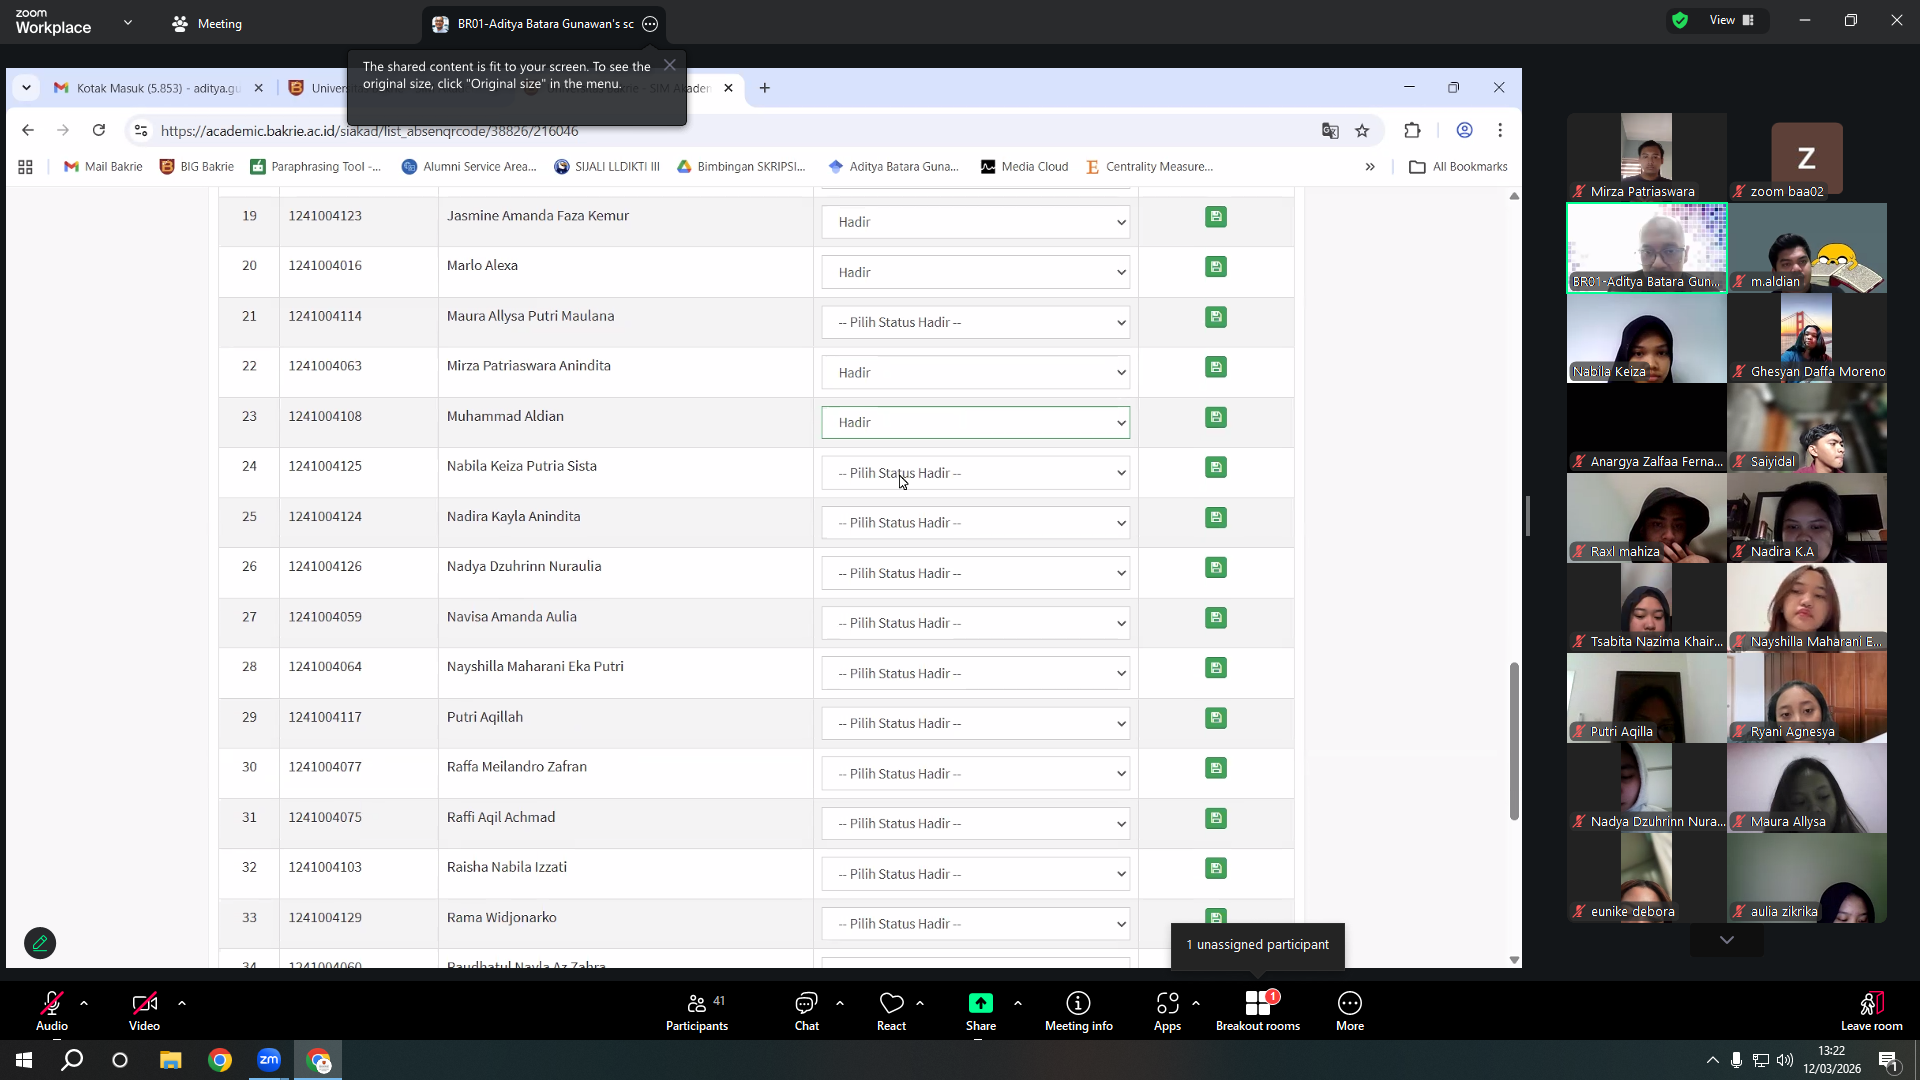Bookmark this page with the star icon
Viewport: 1920px width, 1080px height.
point(1362,131)
